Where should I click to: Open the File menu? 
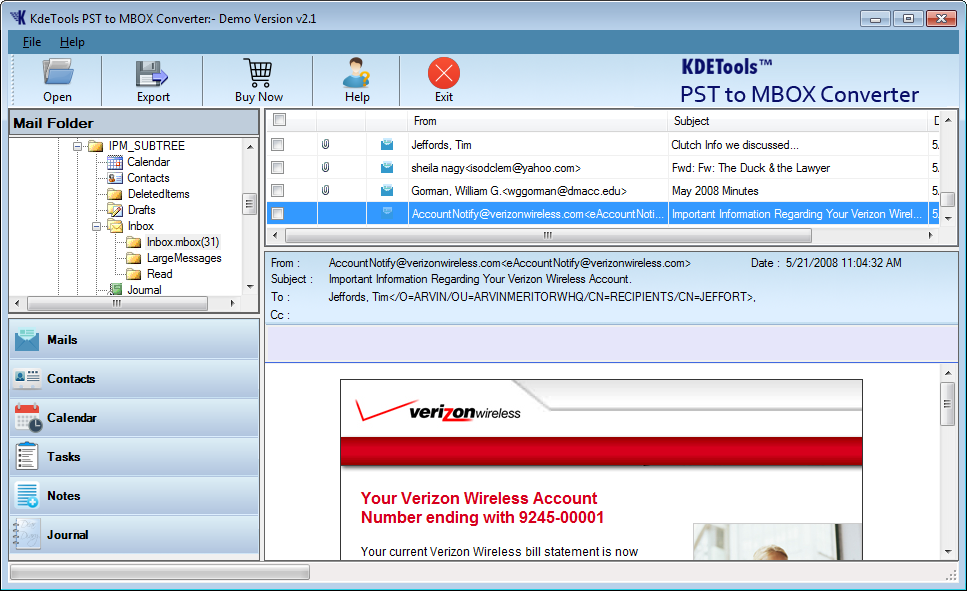[x=32, y=42]
